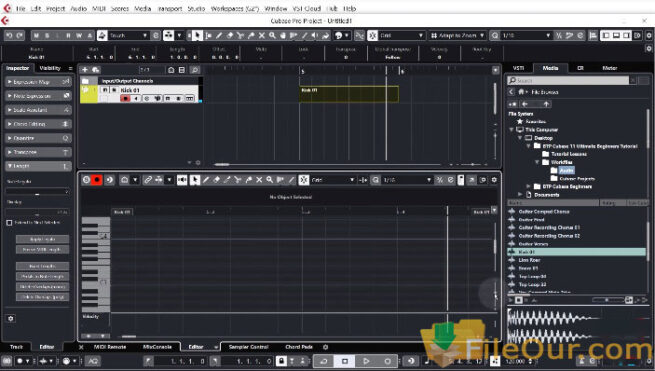Image resolution: width=655 pixels, height=371 pixels.
Task: Toggle the transport bar cycle loop button
Action: (324, 361)
